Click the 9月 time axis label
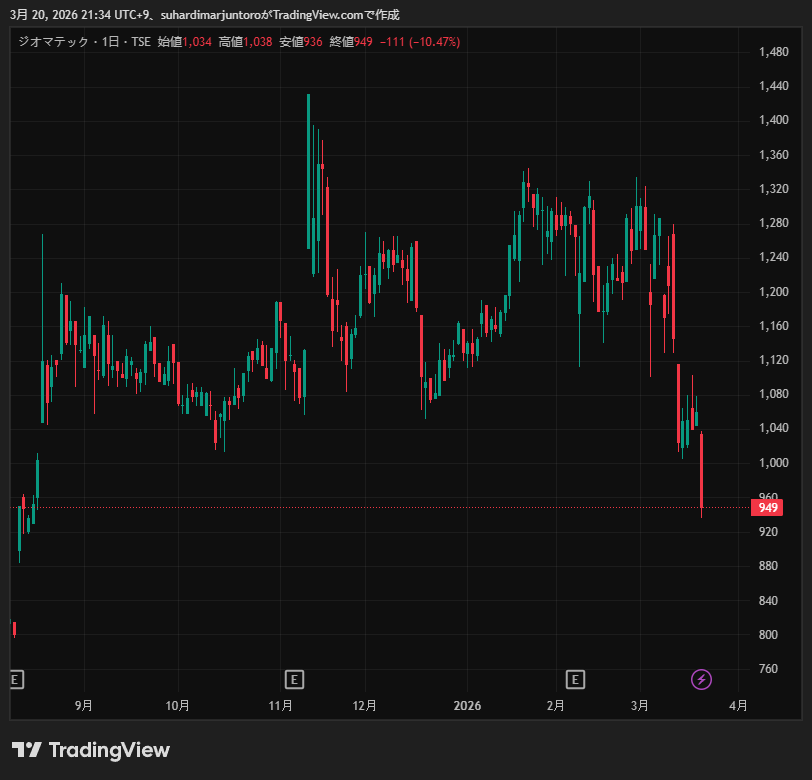 (83, 706)
